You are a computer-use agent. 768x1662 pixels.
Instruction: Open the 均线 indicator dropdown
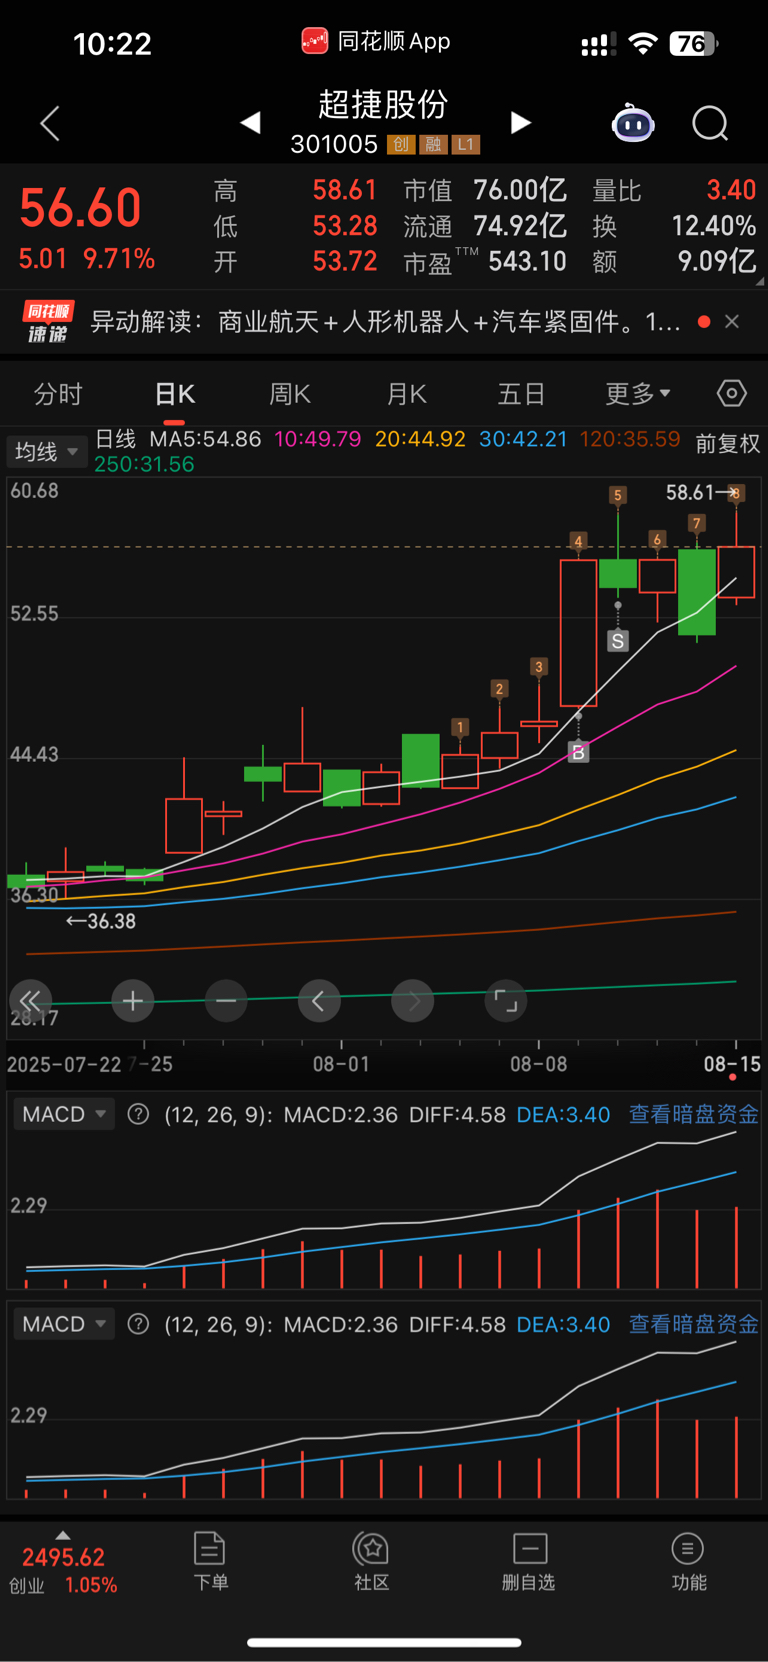click(x=45, y=452)
